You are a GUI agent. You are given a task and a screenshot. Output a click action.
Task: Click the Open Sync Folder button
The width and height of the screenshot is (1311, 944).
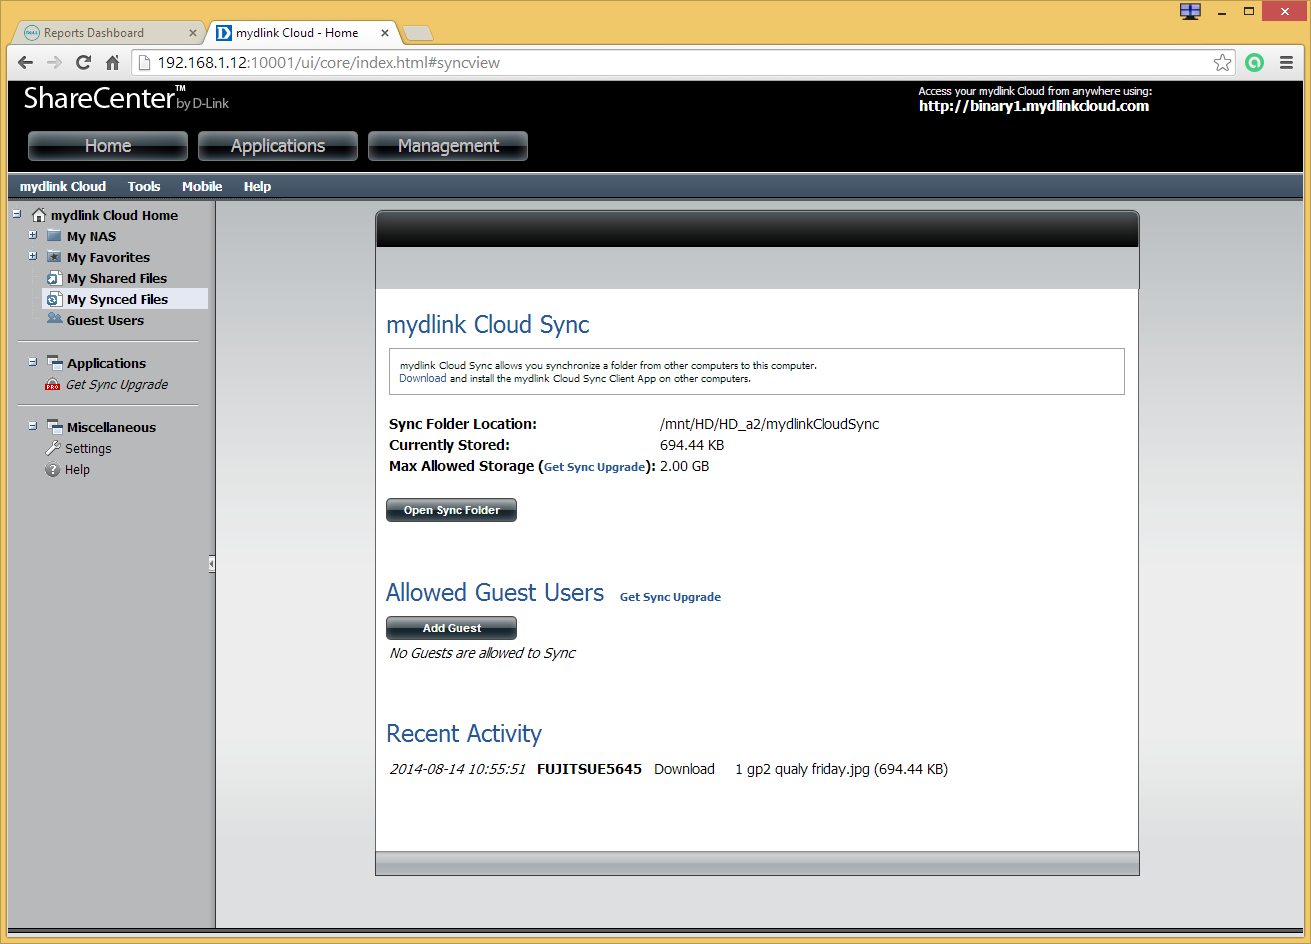click(x=452, y=510)
